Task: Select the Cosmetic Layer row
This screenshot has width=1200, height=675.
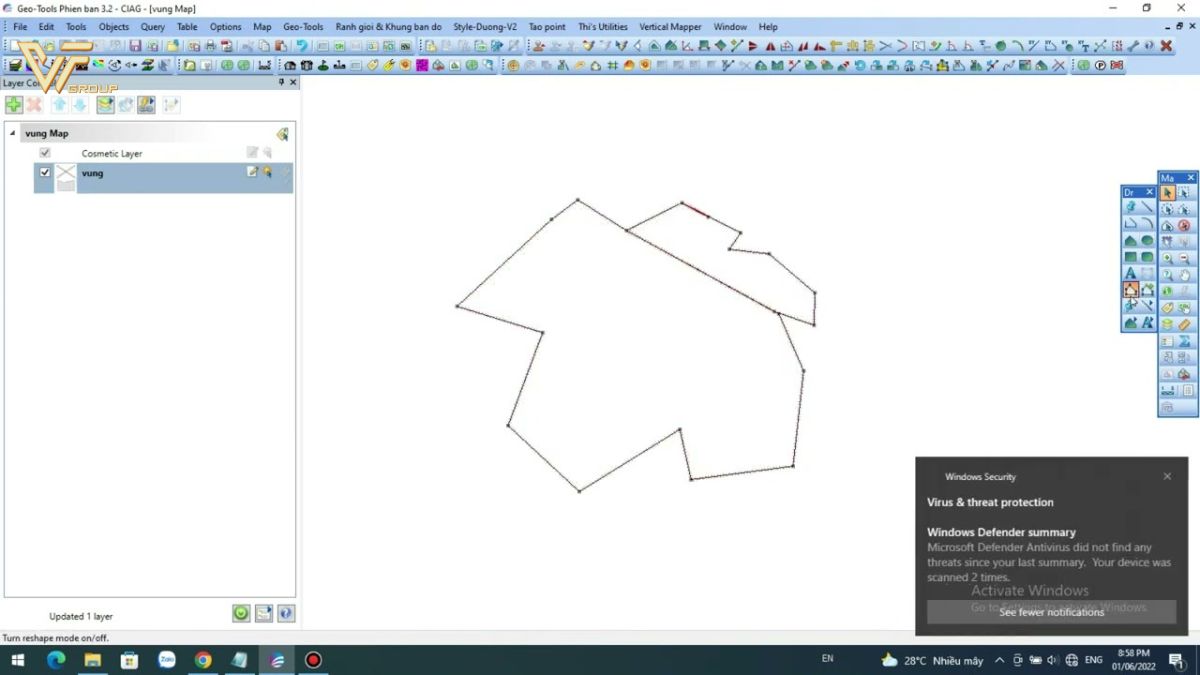Action: coord(163,153)
